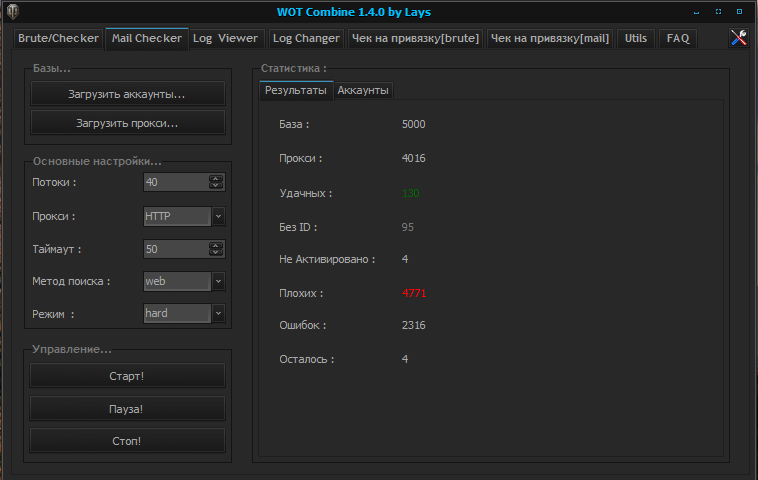Click the Осталось label
758x480 pixels.
pyautogui.click(x=306, y=360)
